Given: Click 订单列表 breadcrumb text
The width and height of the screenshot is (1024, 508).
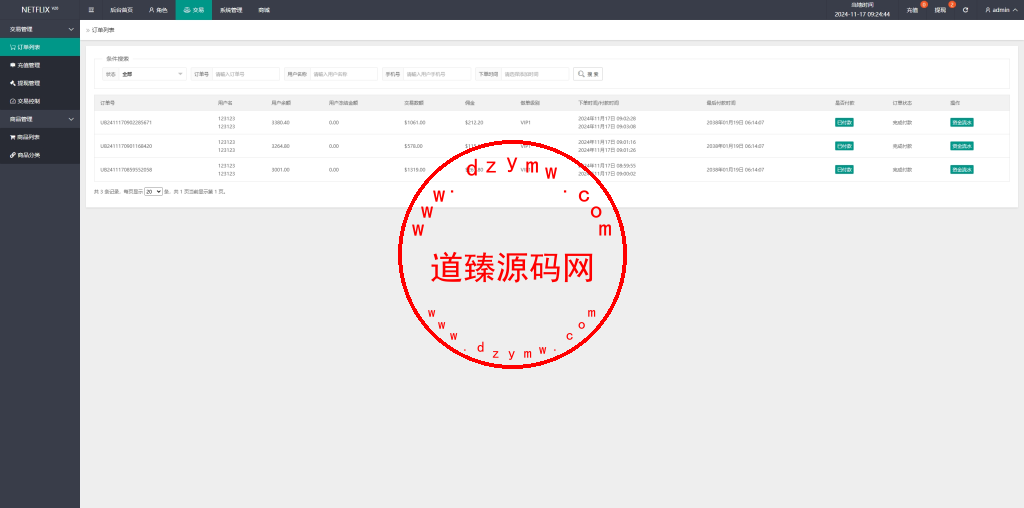Looking at the screenshot, I should tap(103, 30).
